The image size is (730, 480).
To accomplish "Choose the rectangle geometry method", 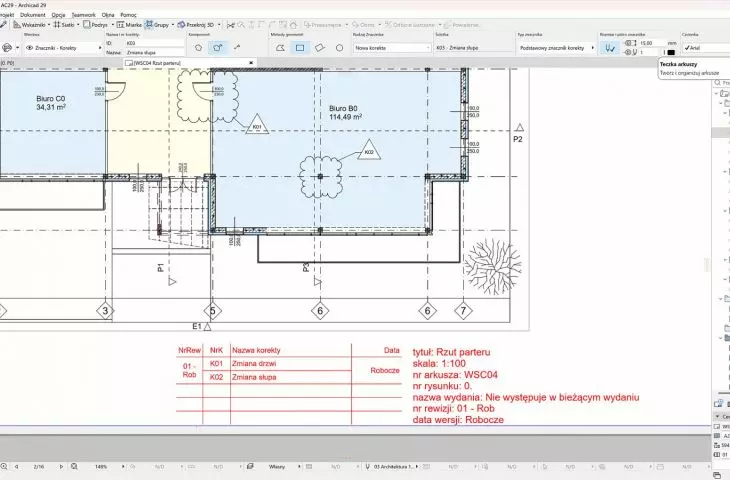I will pyautogui.click(x=300, y=47).
